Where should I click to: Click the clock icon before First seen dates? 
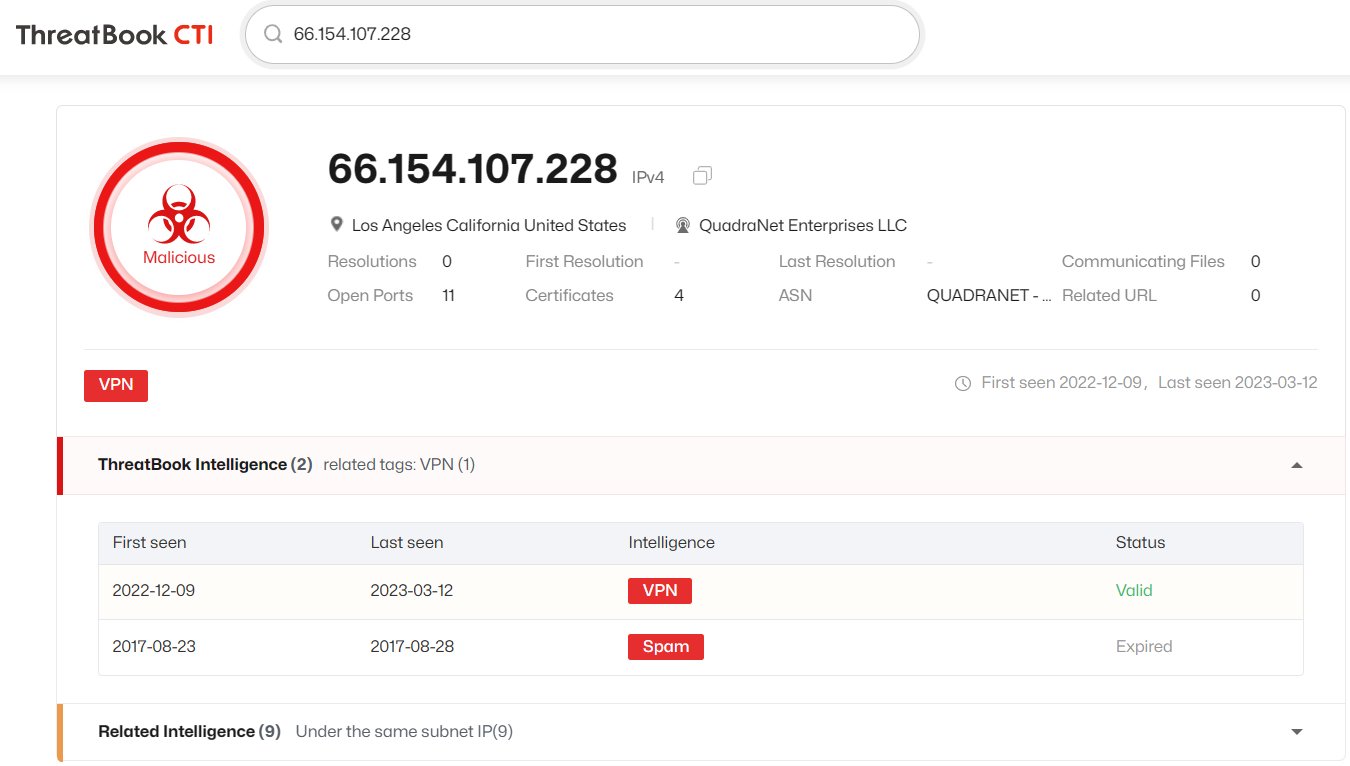(x=963, y=383)
